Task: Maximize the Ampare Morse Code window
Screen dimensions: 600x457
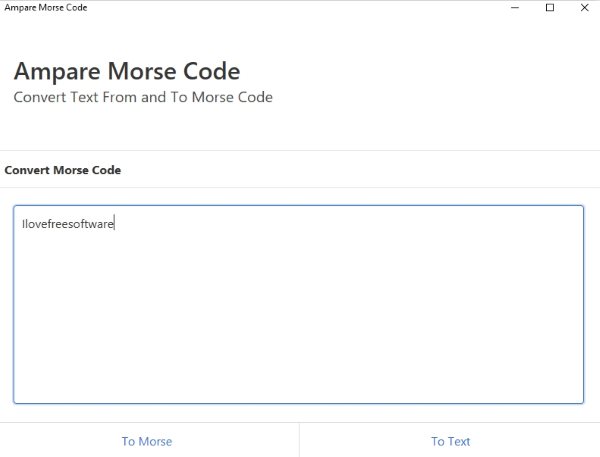Action: [549, 8]
